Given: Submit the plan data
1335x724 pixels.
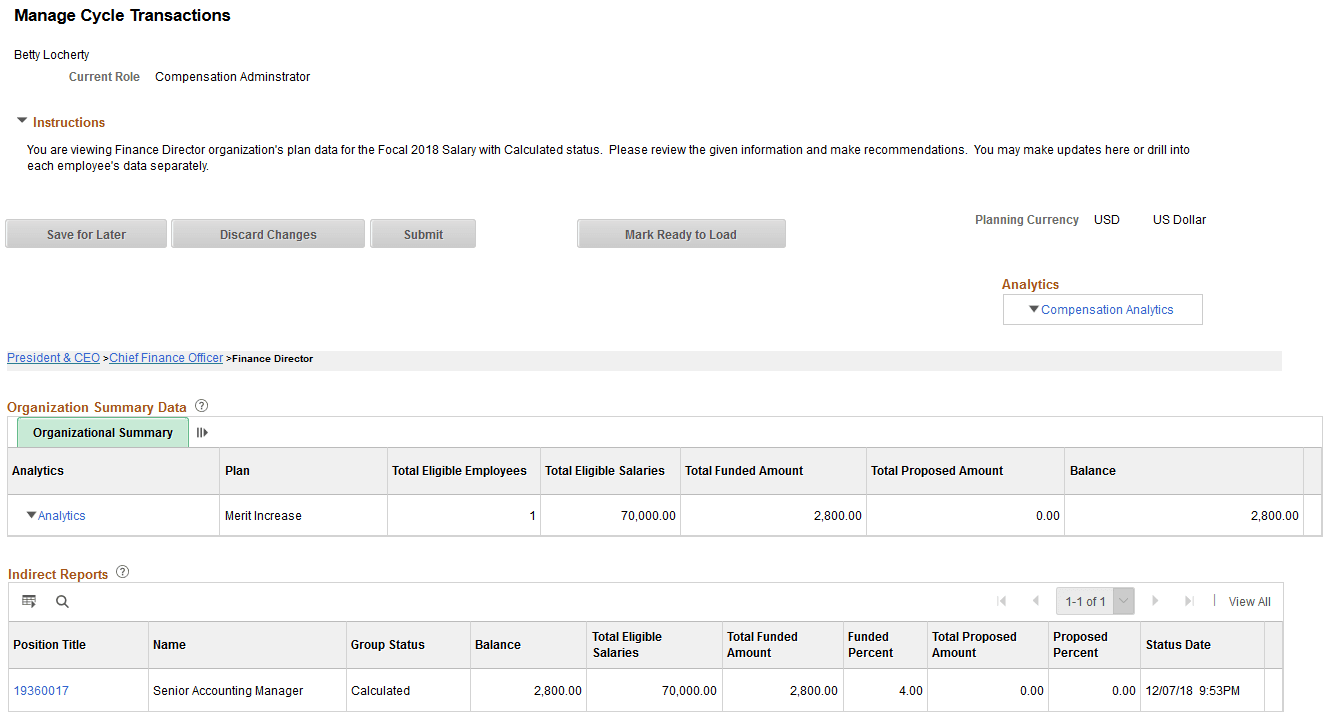Looking at the screenshot, I should [422, 233].
